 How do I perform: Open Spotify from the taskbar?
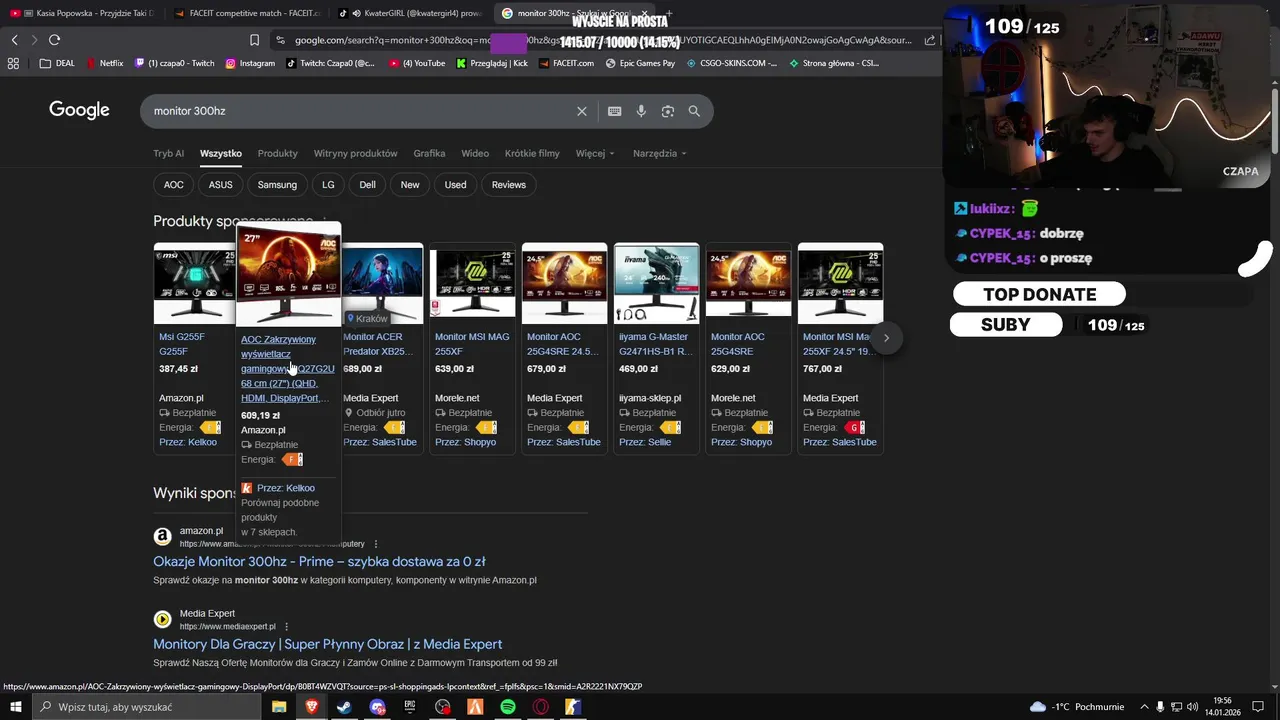[508, 707]
